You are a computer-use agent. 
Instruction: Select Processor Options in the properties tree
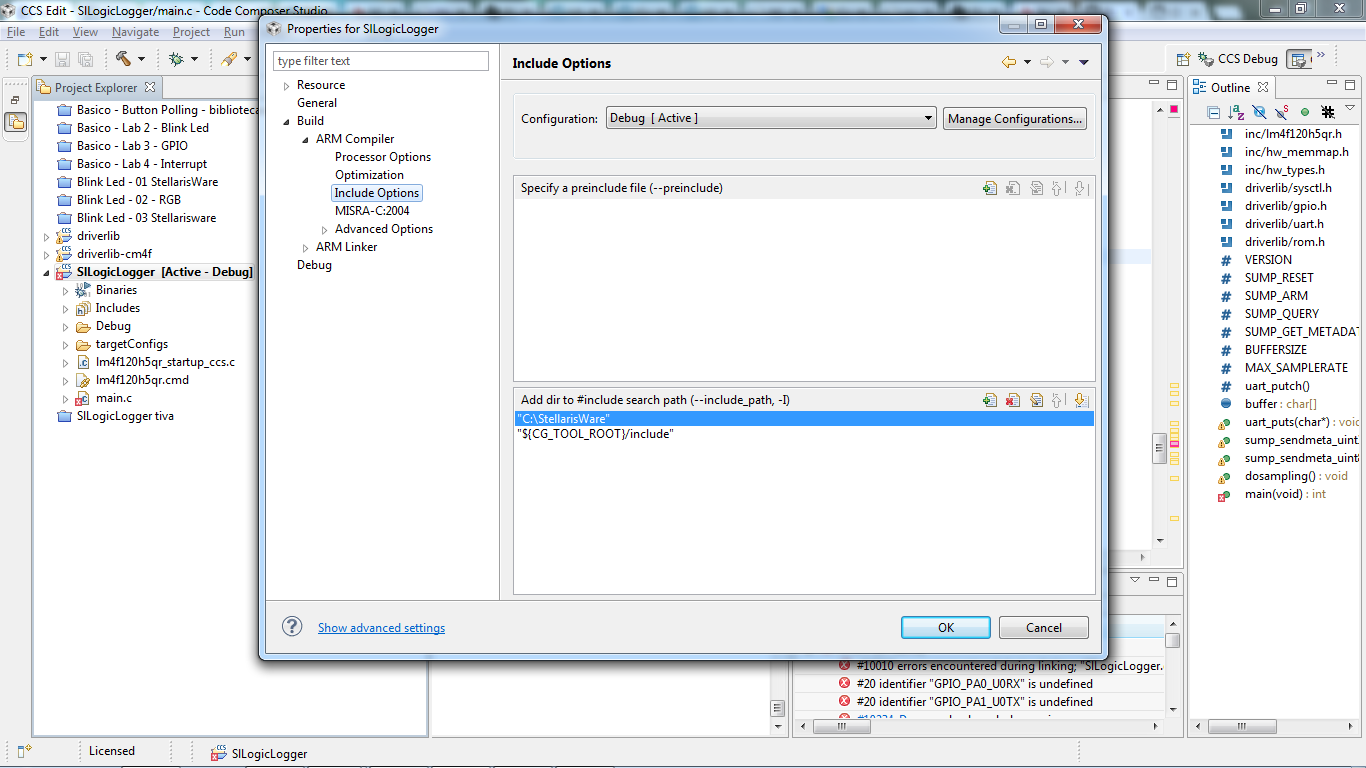[x=383, y=157]
